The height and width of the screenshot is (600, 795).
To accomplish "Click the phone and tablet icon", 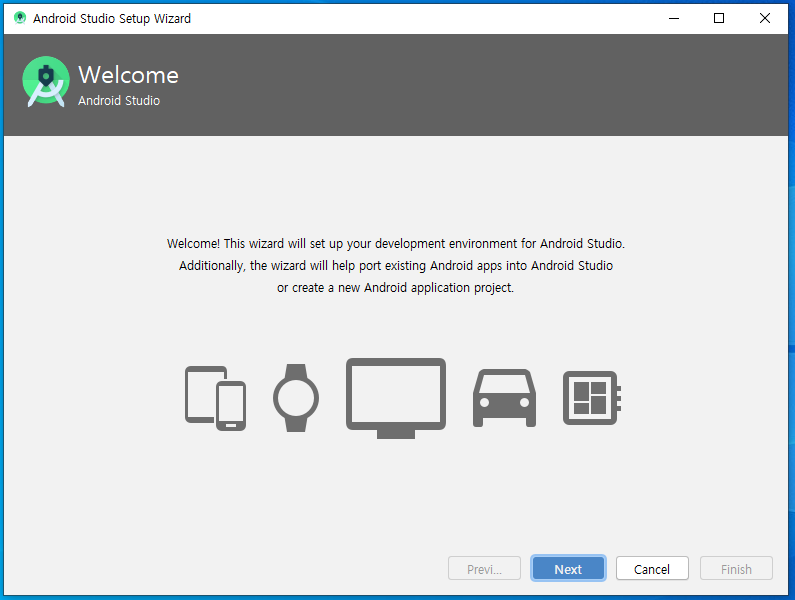I will tap(215, 398).
